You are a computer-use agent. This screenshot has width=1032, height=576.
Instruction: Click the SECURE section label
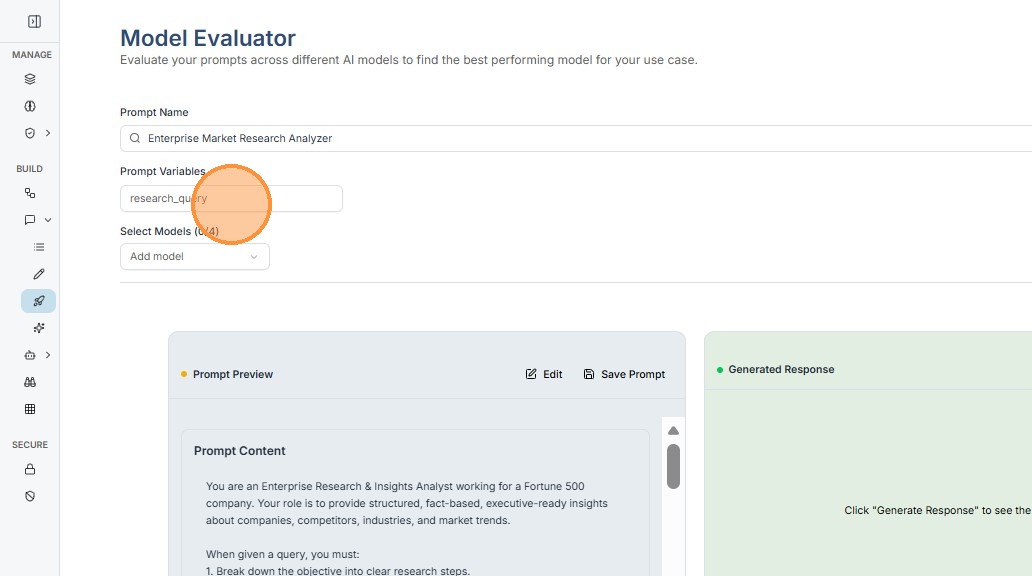pyautogui.click(x=30, y=444)
